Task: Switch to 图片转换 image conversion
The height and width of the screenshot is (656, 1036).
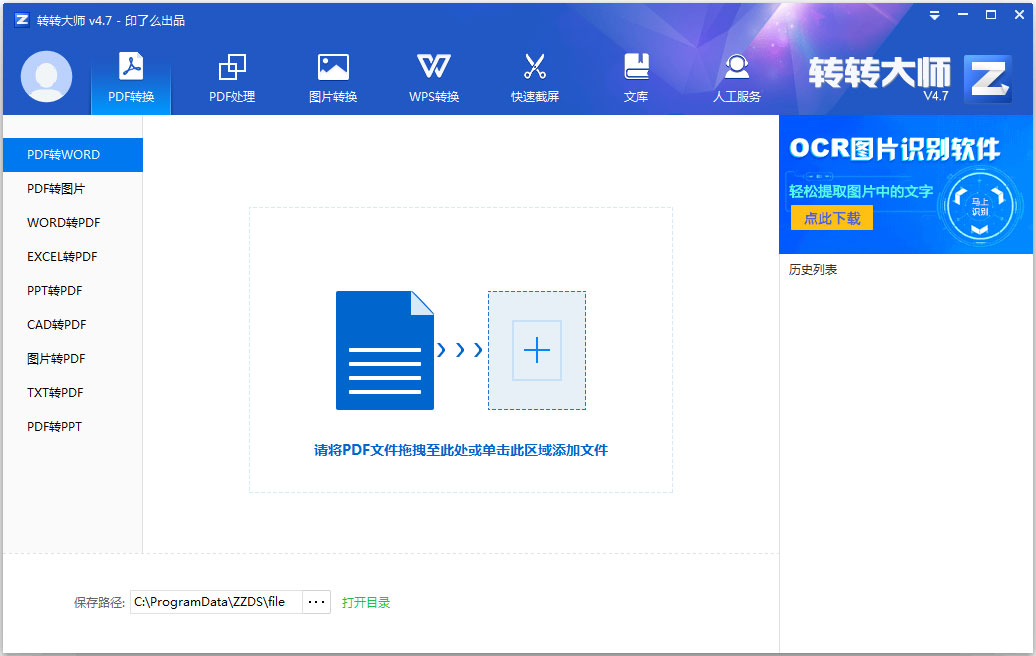Action: pyautogui.click(x=333, y=78)
